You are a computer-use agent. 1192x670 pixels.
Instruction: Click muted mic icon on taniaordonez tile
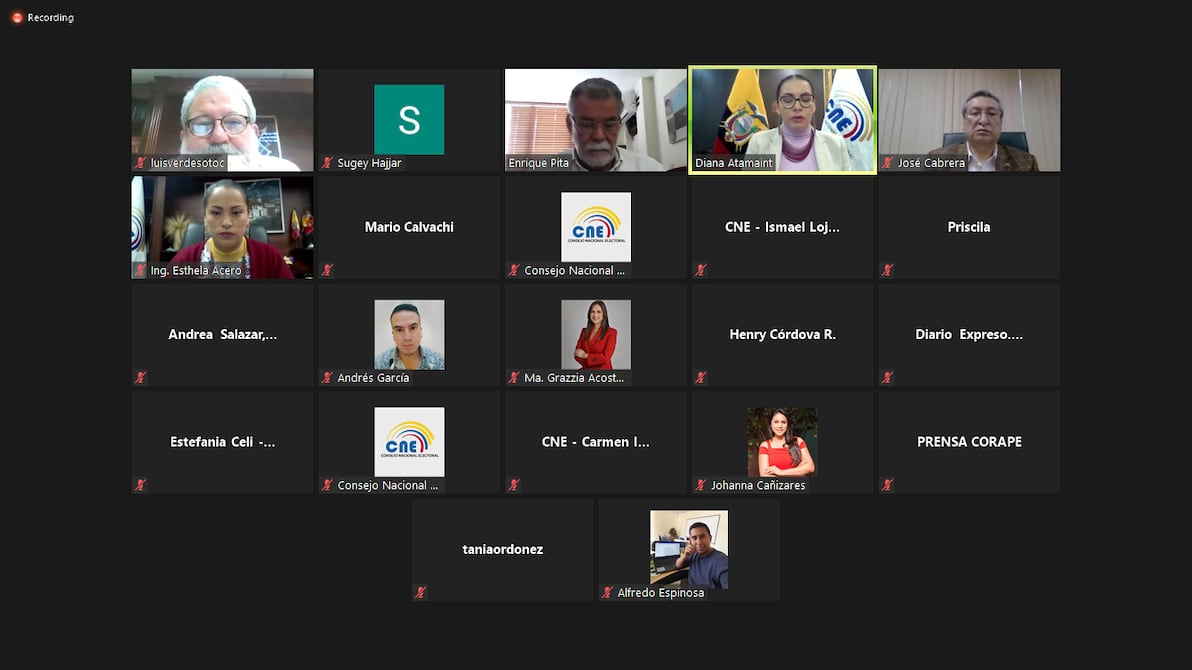(421, 592)
